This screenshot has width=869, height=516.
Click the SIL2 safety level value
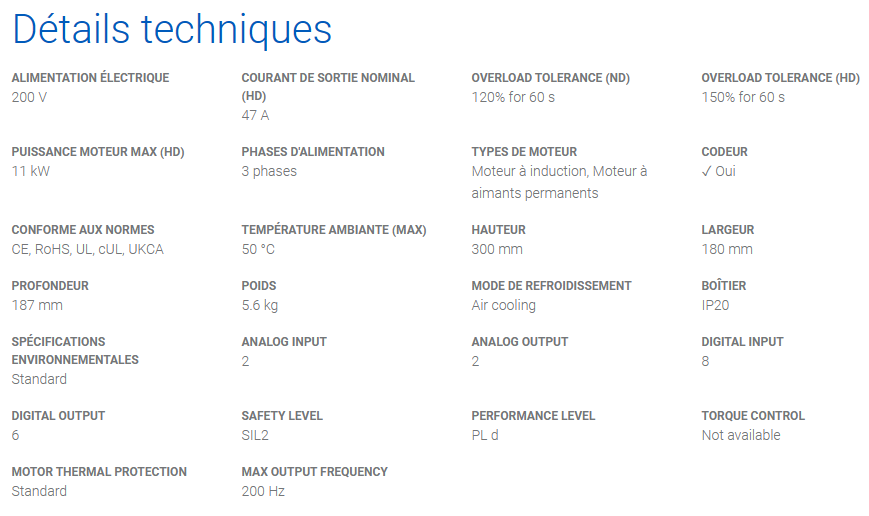click(255, 436)
